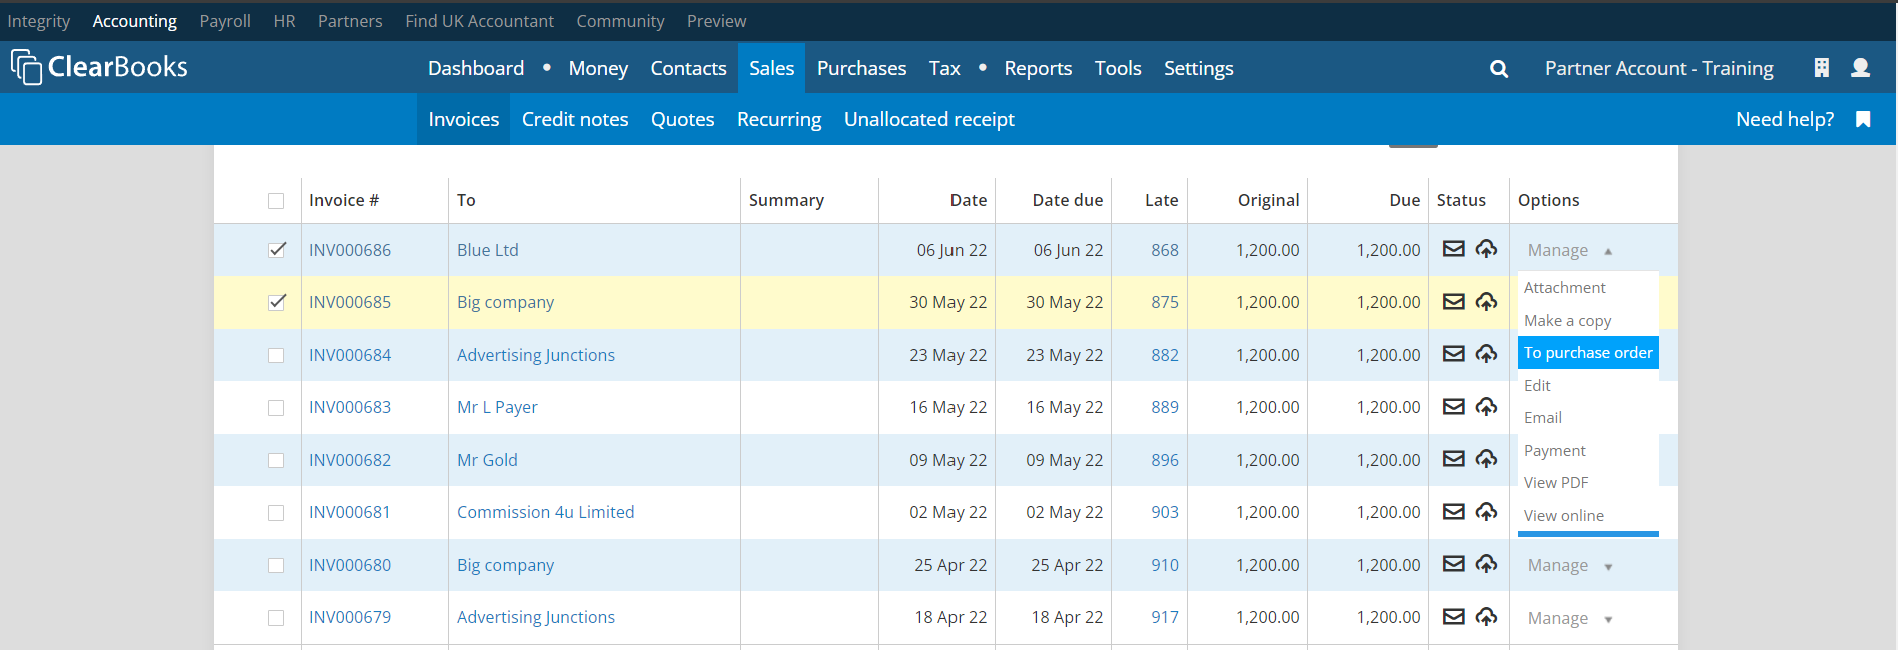The height and width of the screenshot is (650, 1898).
Task: Open the Unallocated receipt sub-tab
Action: [x=929, y=119]
